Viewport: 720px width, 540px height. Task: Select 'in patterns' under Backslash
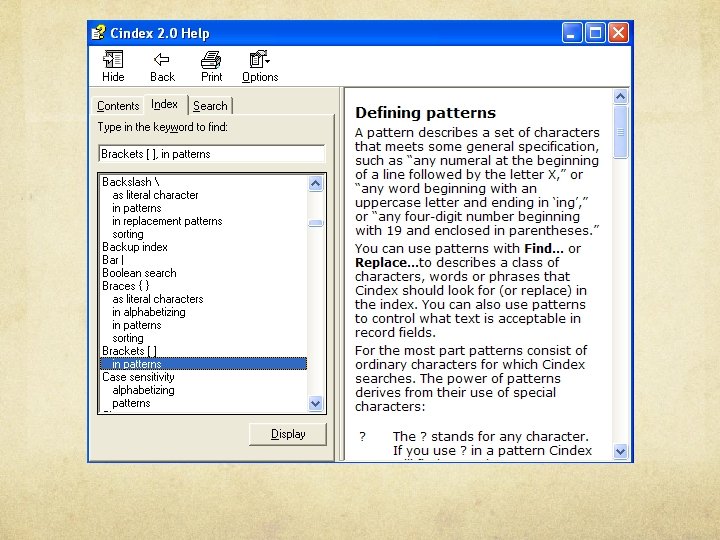tap(137, 208)
